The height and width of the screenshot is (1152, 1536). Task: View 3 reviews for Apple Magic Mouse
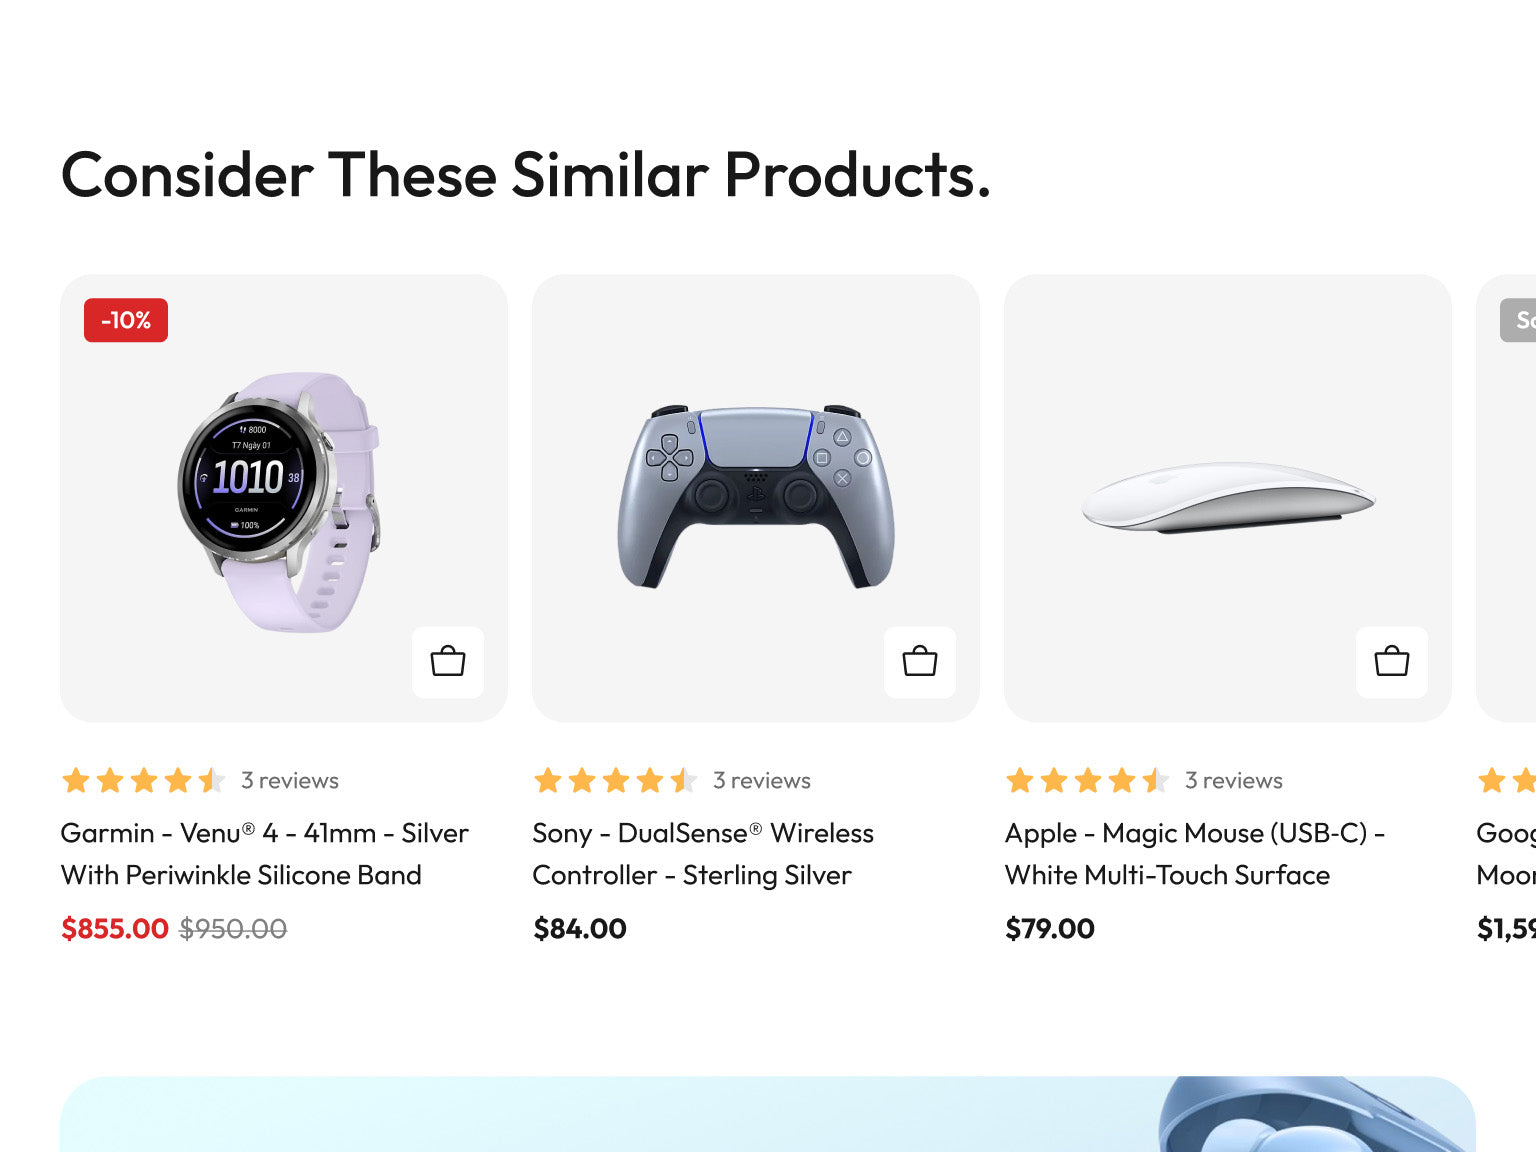1234,780
